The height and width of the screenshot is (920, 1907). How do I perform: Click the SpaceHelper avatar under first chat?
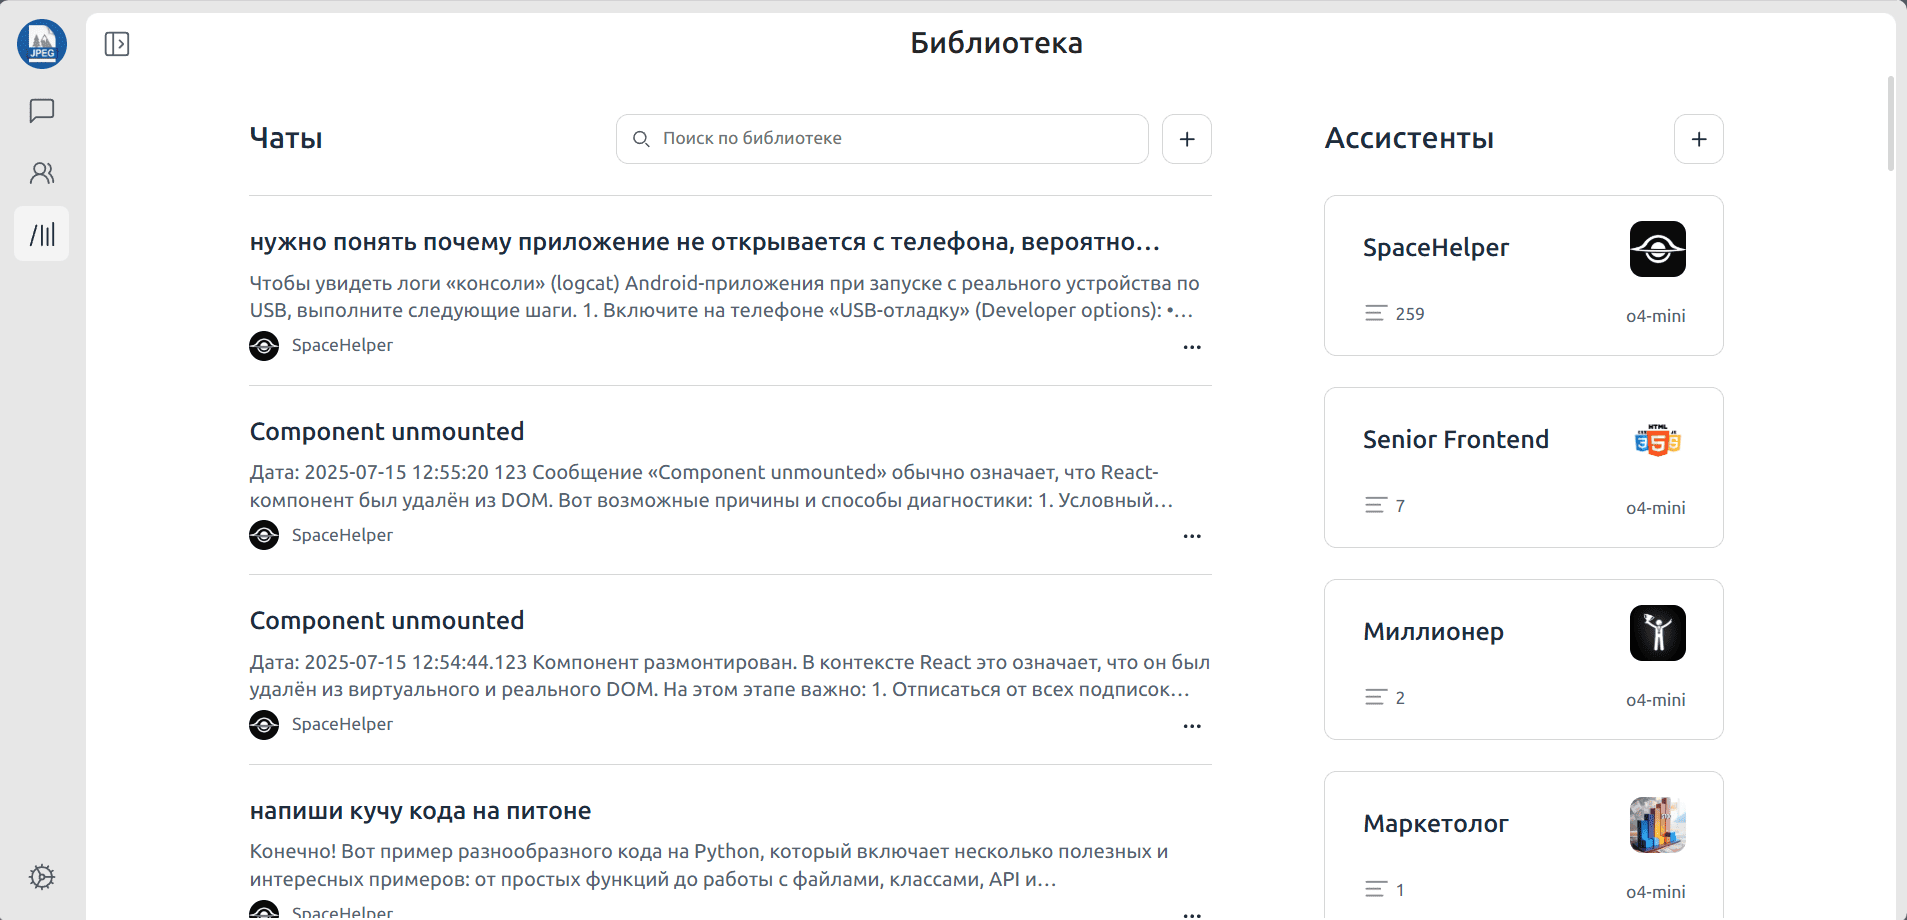(264, 346)
